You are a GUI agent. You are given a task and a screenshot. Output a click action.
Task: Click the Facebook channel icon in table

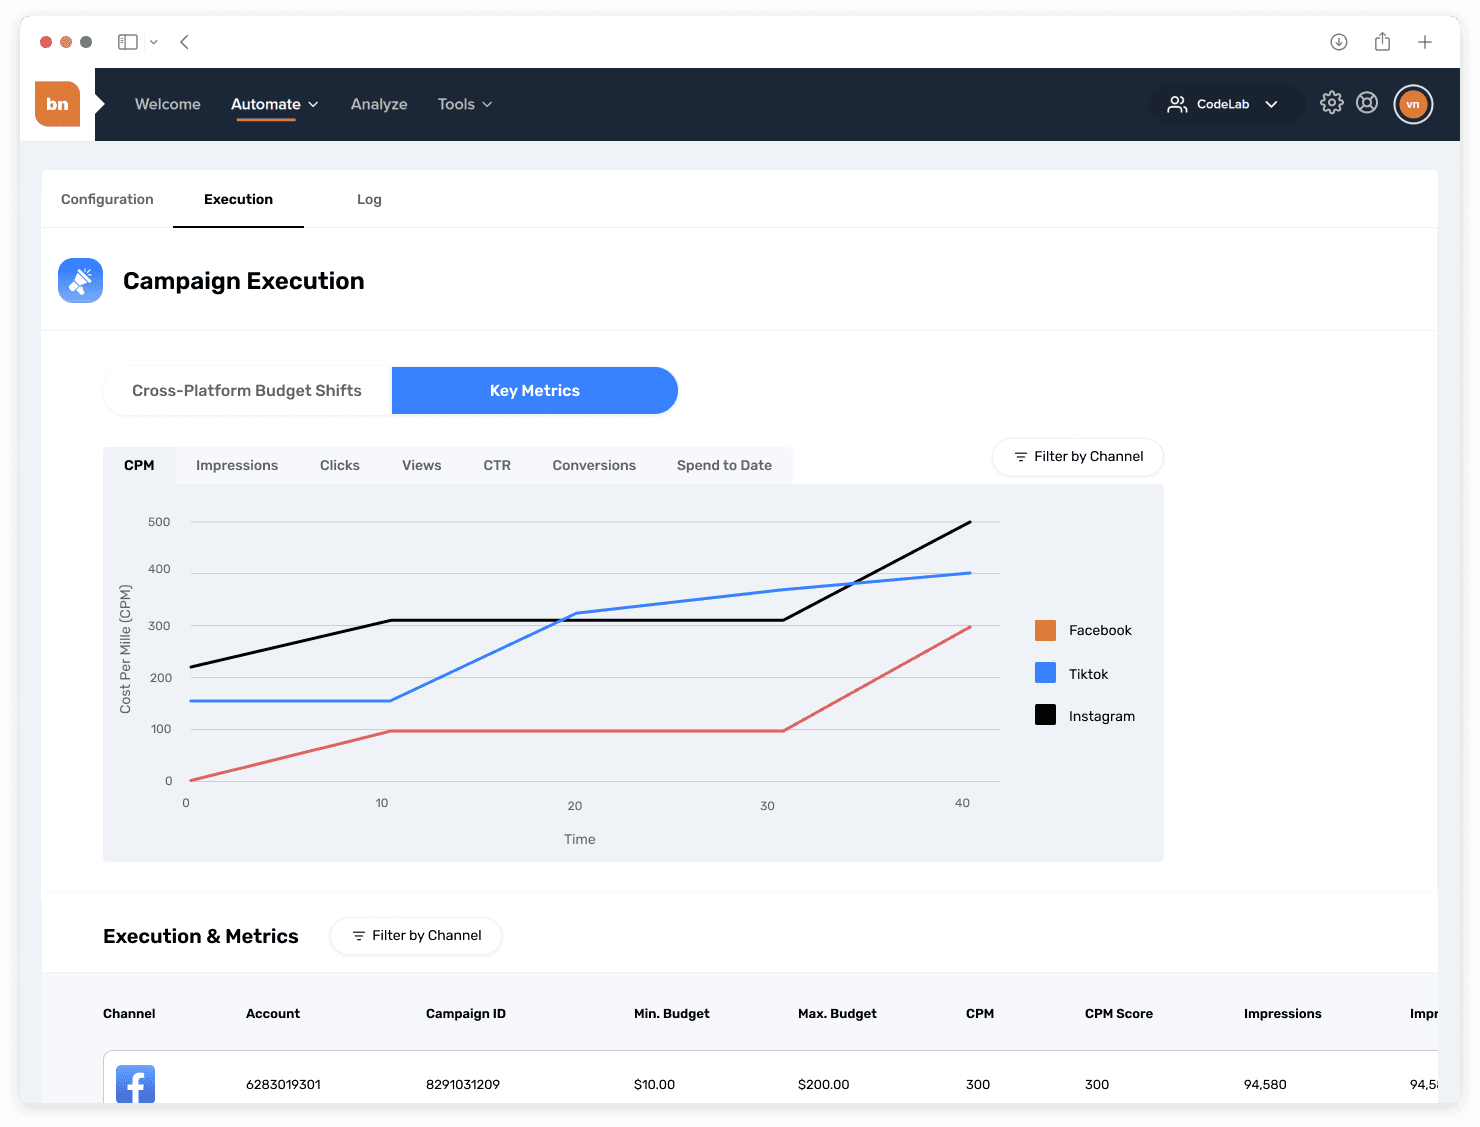[x=135, y=1084]
